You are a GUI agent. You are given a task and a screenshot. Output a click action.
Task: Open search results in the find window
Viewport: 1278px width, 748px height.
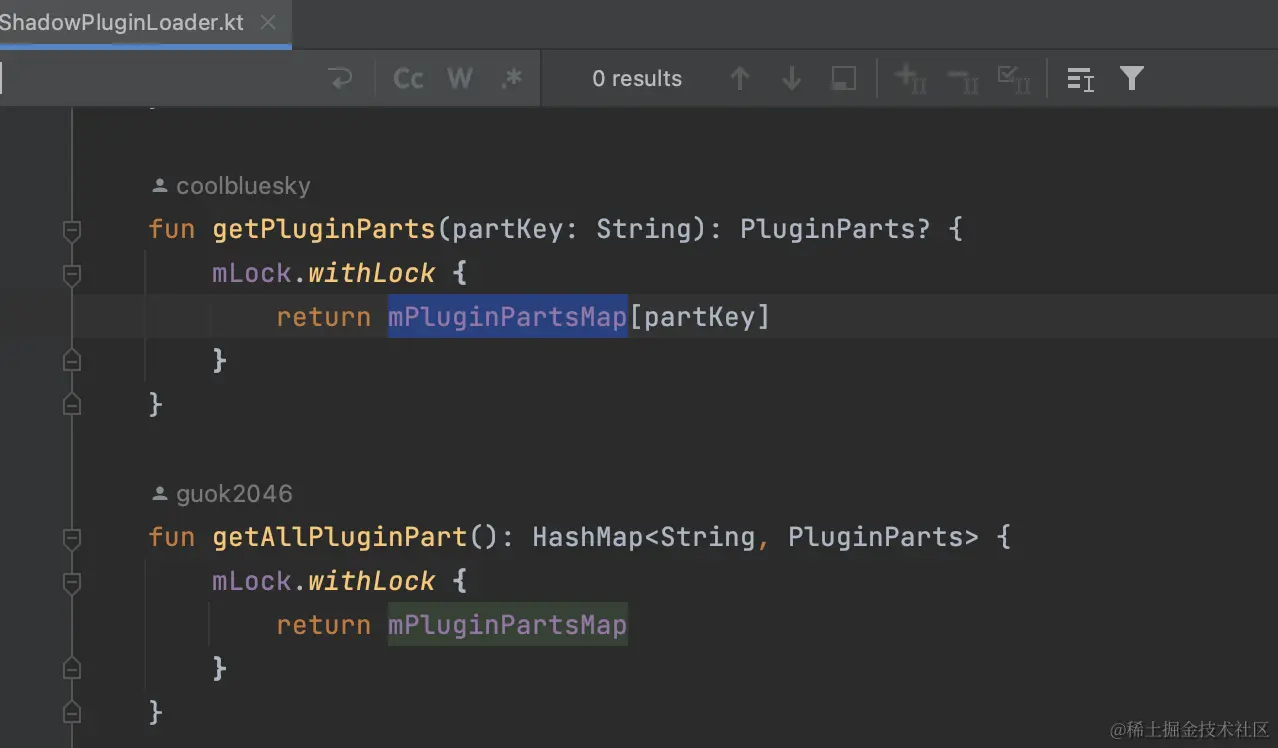[844, 79]
